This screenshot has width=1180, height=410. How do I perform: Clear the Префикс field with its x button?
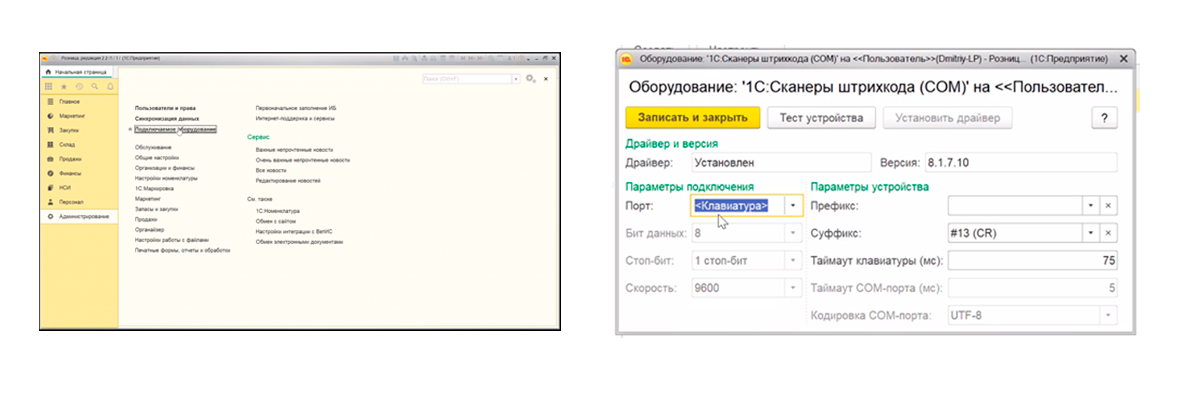click(x=1109, y=205)
